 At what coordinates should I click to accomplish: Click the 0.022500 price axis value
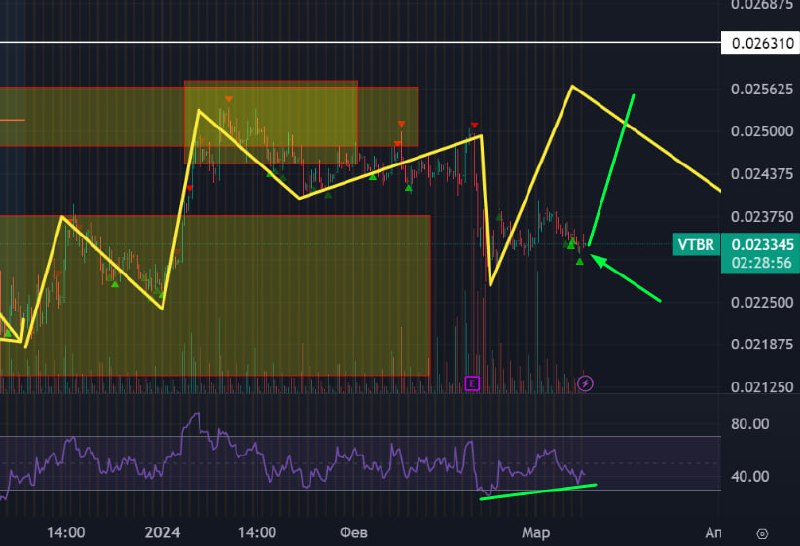[x=762, y=303]
